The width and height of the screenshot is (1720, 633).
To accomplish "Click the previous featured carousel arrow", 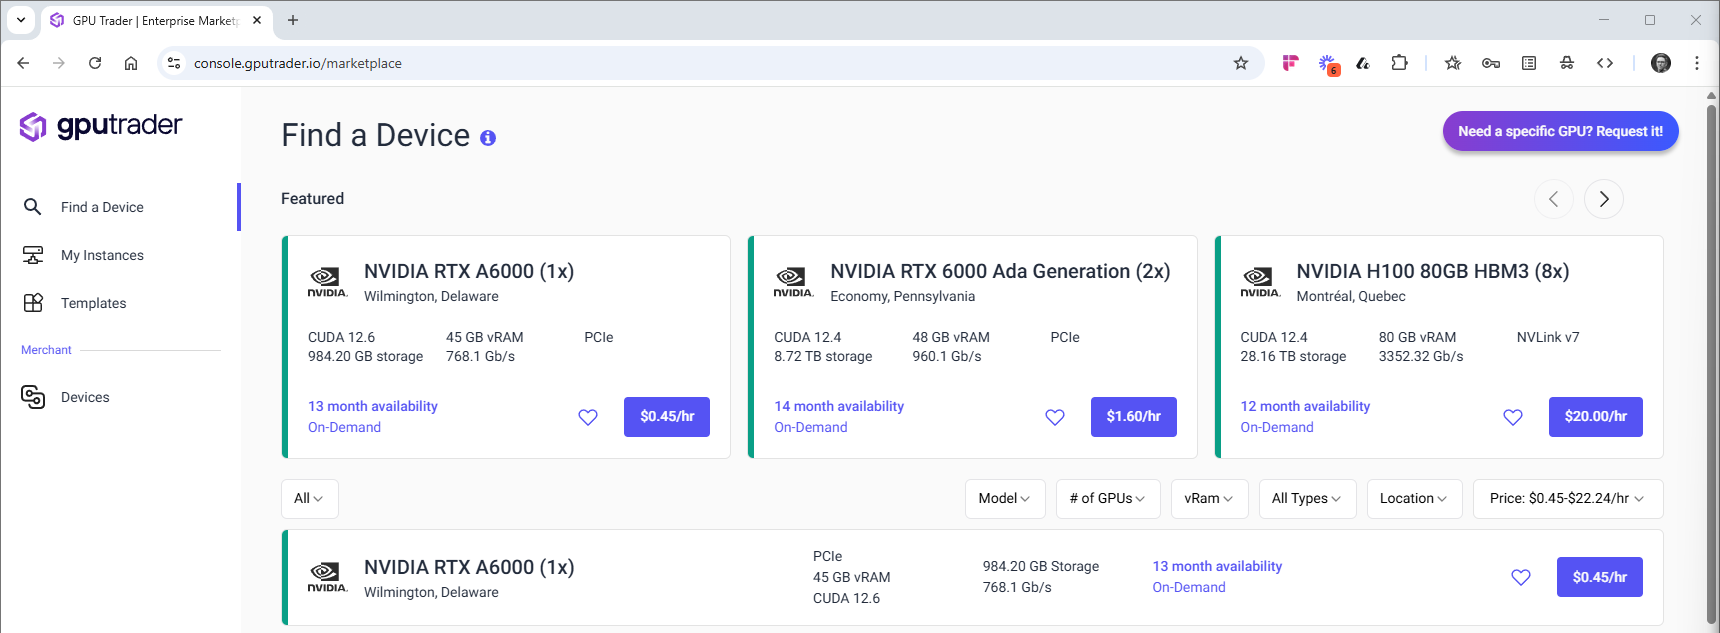I will point(1553,199).
